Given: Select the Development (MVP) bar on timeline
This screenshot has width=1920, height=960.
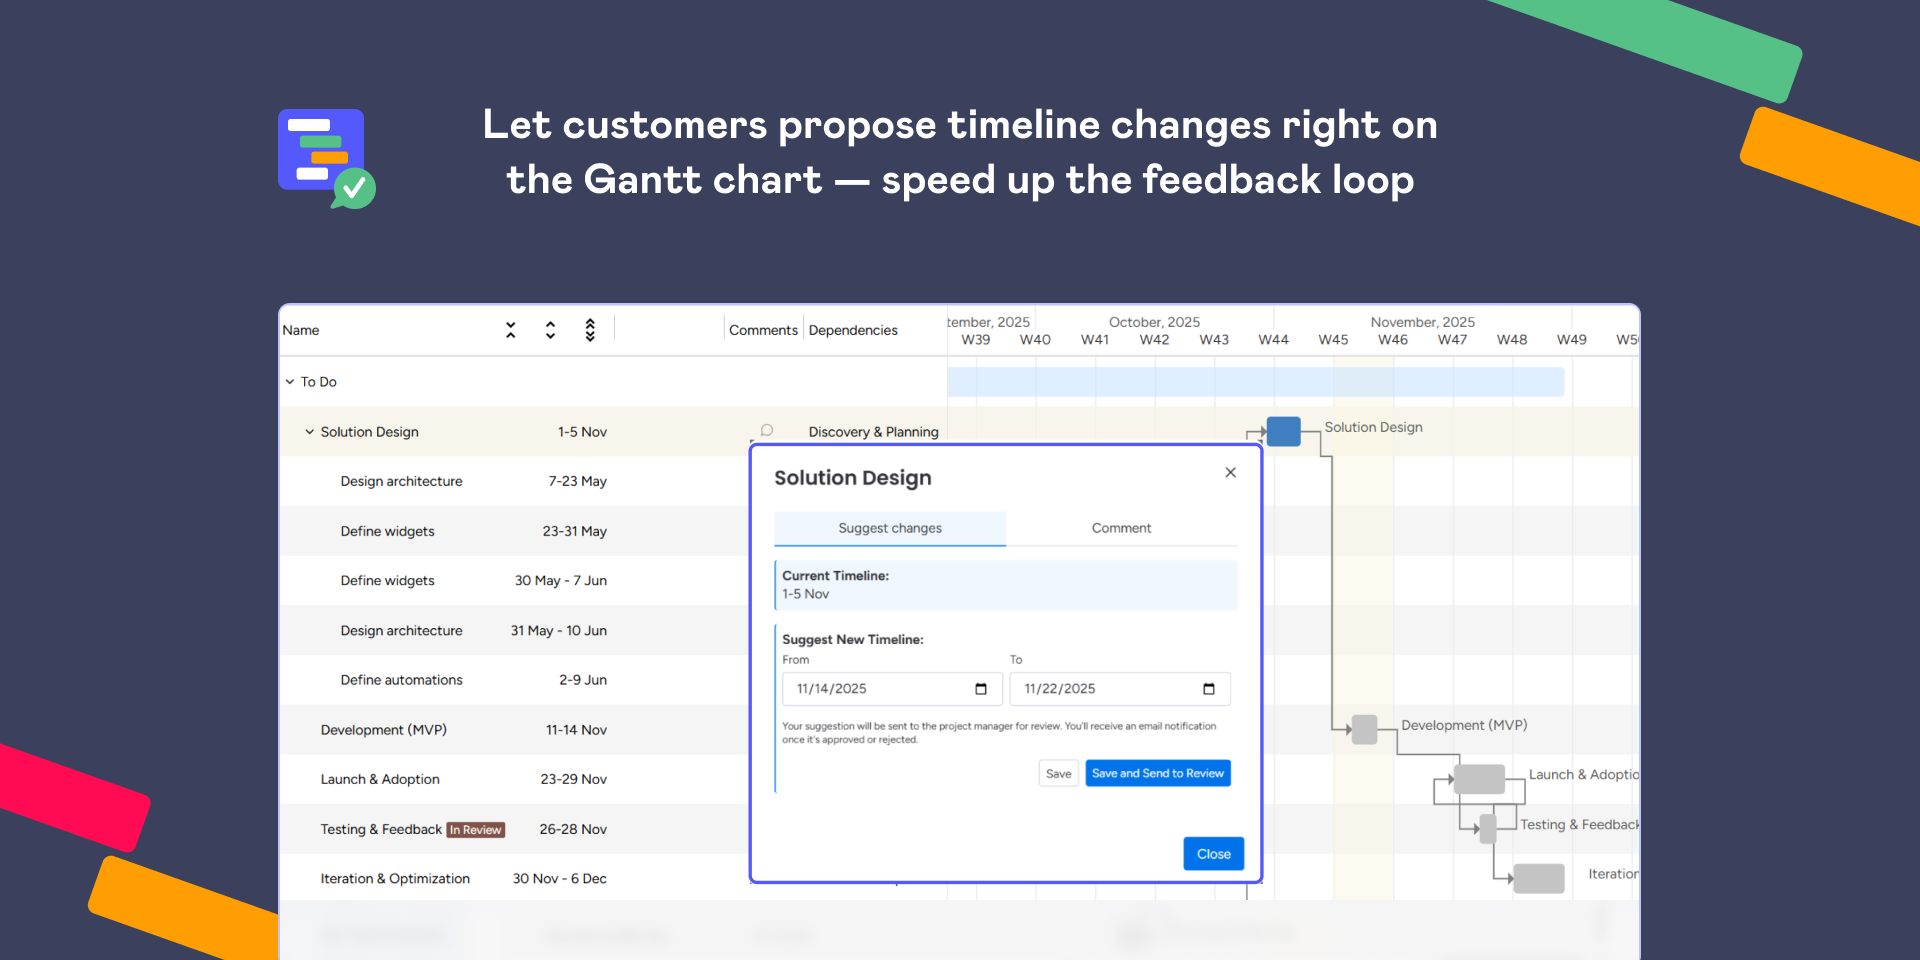Looking at the screenshot, I should pyautogui.click(x=1364, y=730).
